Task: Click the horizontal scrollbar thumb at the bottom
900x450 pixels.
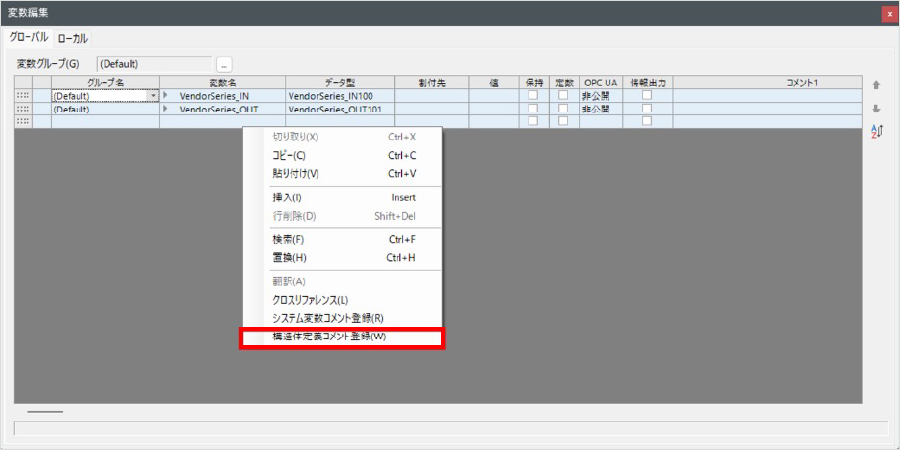Action: (45, 411)
